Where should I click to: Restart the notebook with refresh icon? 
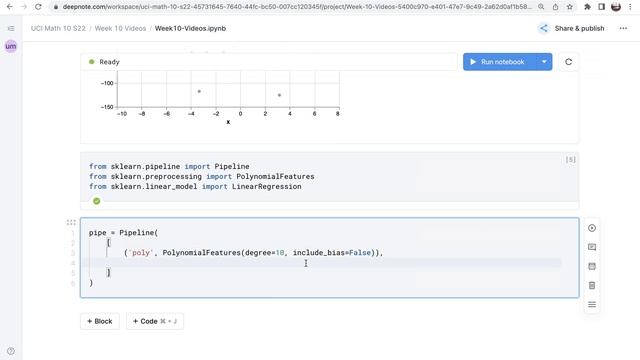(569, 62)
